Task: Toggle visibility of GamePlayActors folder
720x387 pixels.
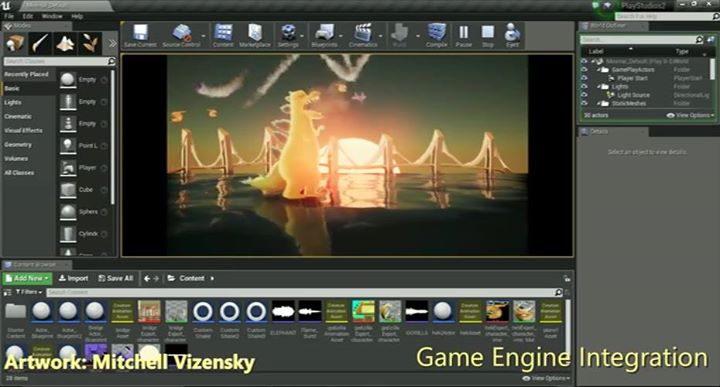Action: 584,70
